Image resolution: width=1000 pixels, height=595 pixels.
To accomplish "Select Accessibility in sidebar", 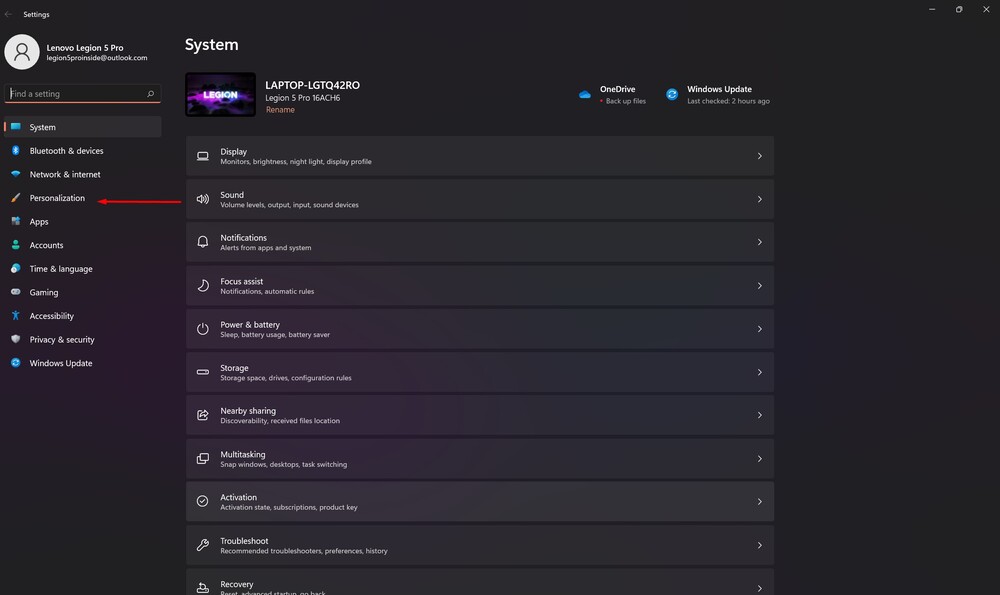I will 82,316.
